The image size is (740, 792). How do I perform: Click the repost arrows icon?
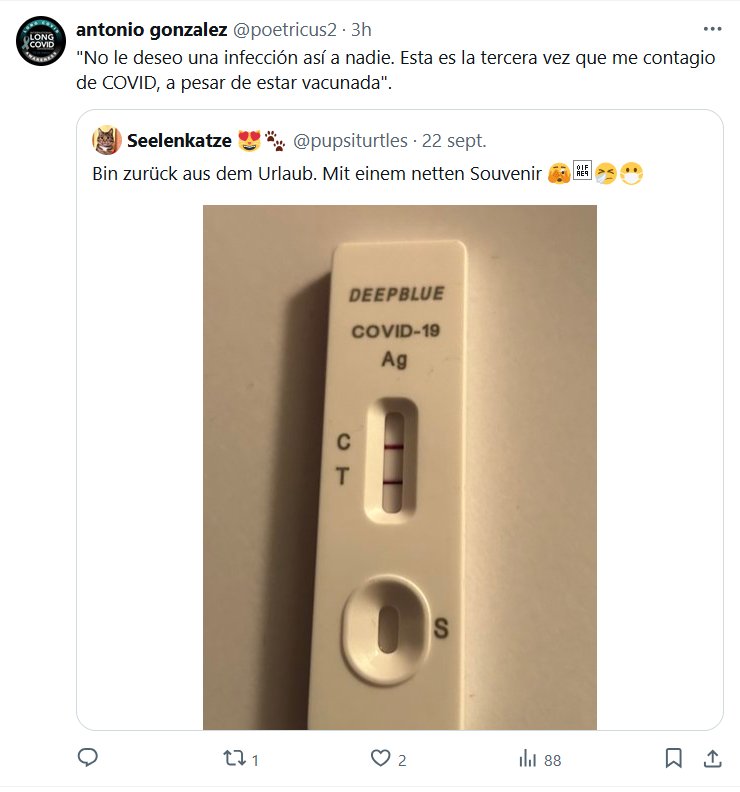coord(231,759)
